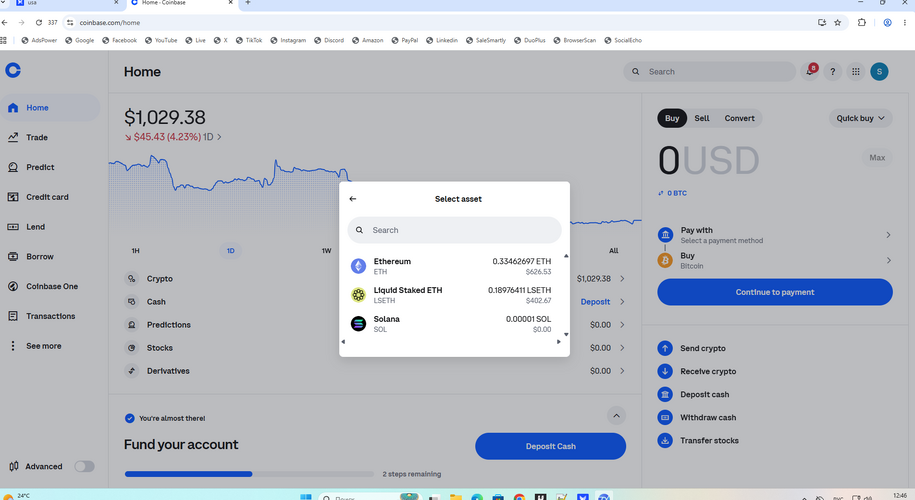Image resolution: width=915 pixels, height=500 pixels.
Task: Open the Lend section
Action: (50, 227)
